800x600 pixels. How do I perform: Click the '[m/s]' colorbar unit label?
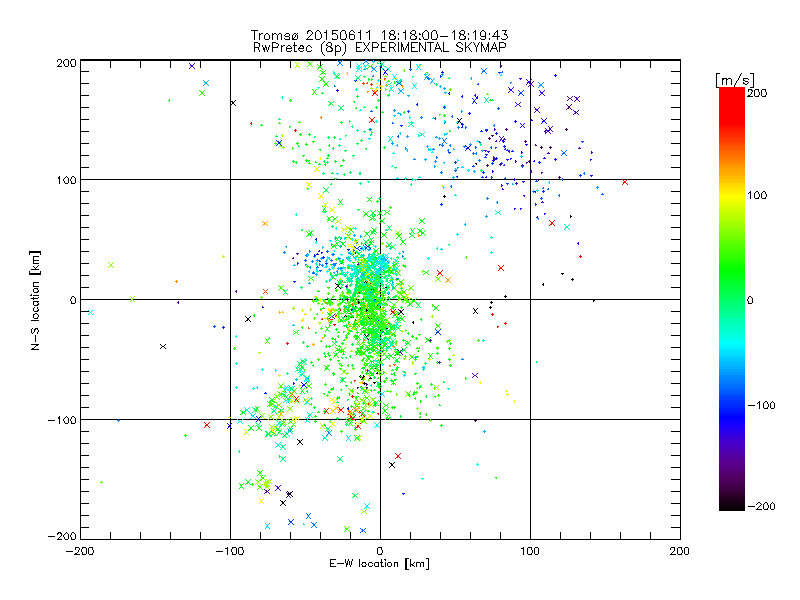coord(735,80)
